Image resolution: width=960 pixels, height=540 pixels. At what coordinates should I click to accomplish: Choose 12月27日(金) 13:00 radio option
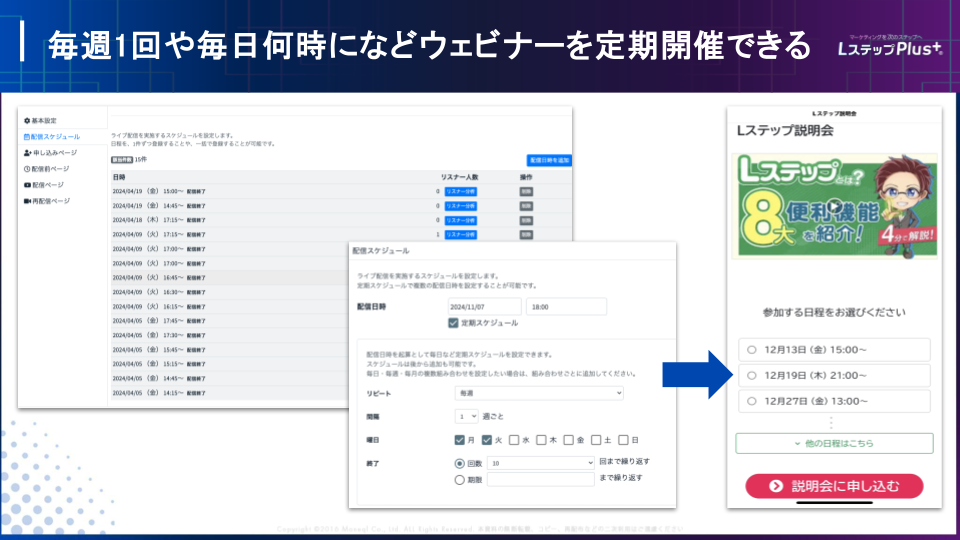pyautogui.click(x=752, y=401)
